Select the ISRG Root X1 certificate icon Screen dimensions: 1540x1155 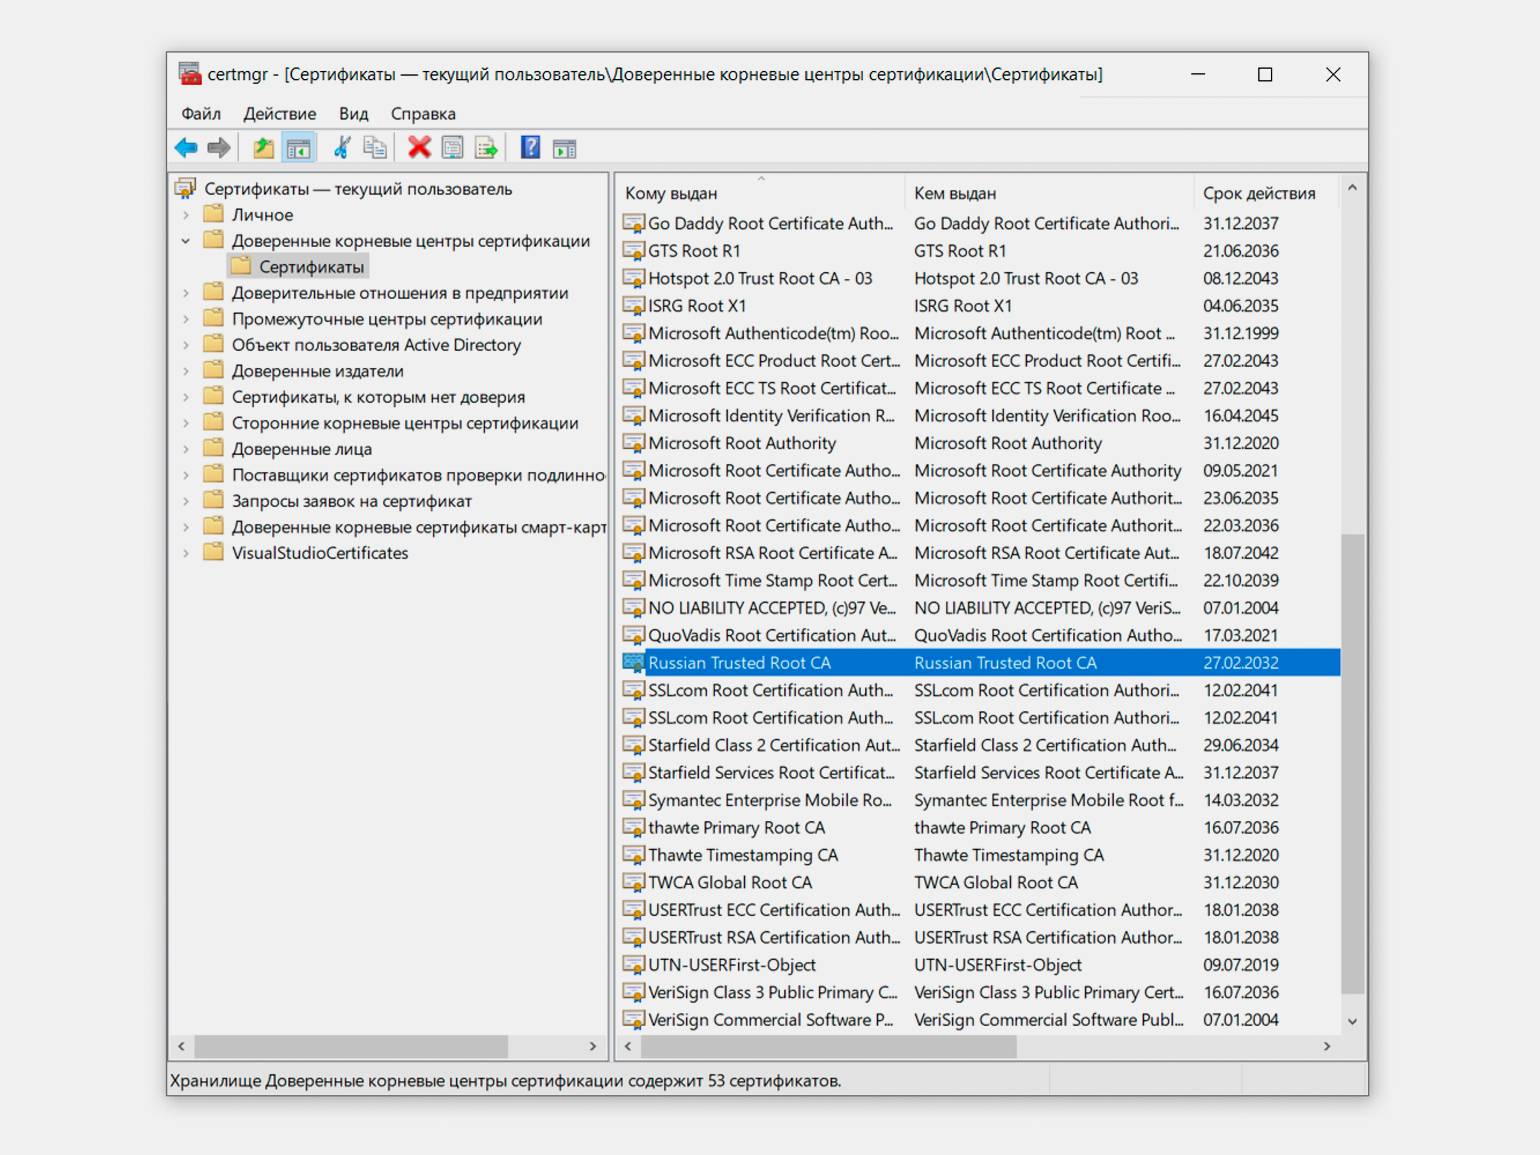pos(634,306)
